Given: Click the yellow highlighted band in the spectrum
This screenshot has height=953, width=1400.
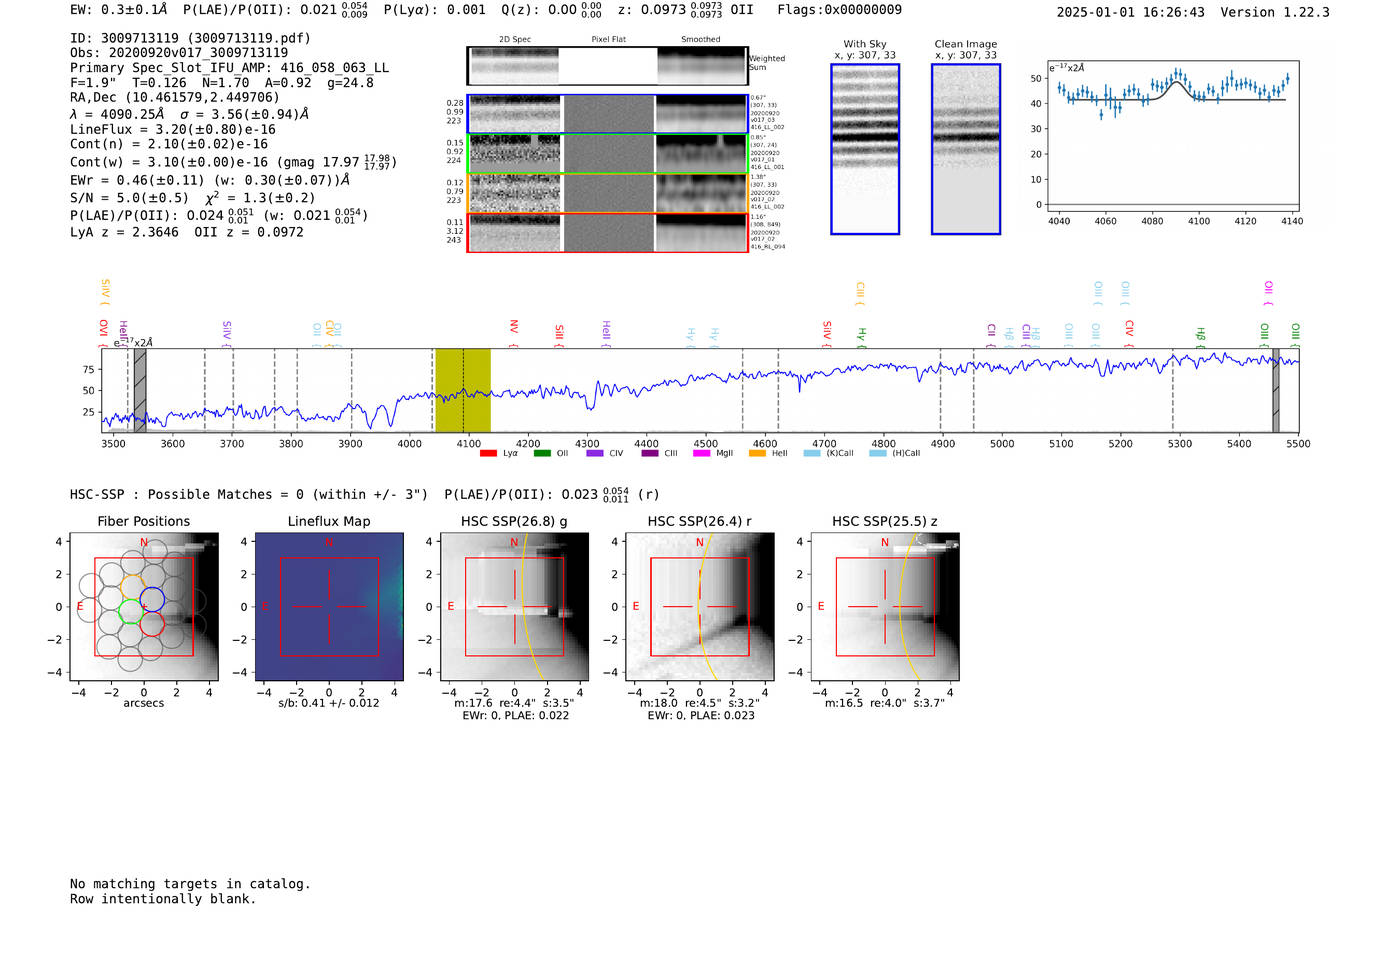Looking at the screenshot, I should [x=463, y=390].
